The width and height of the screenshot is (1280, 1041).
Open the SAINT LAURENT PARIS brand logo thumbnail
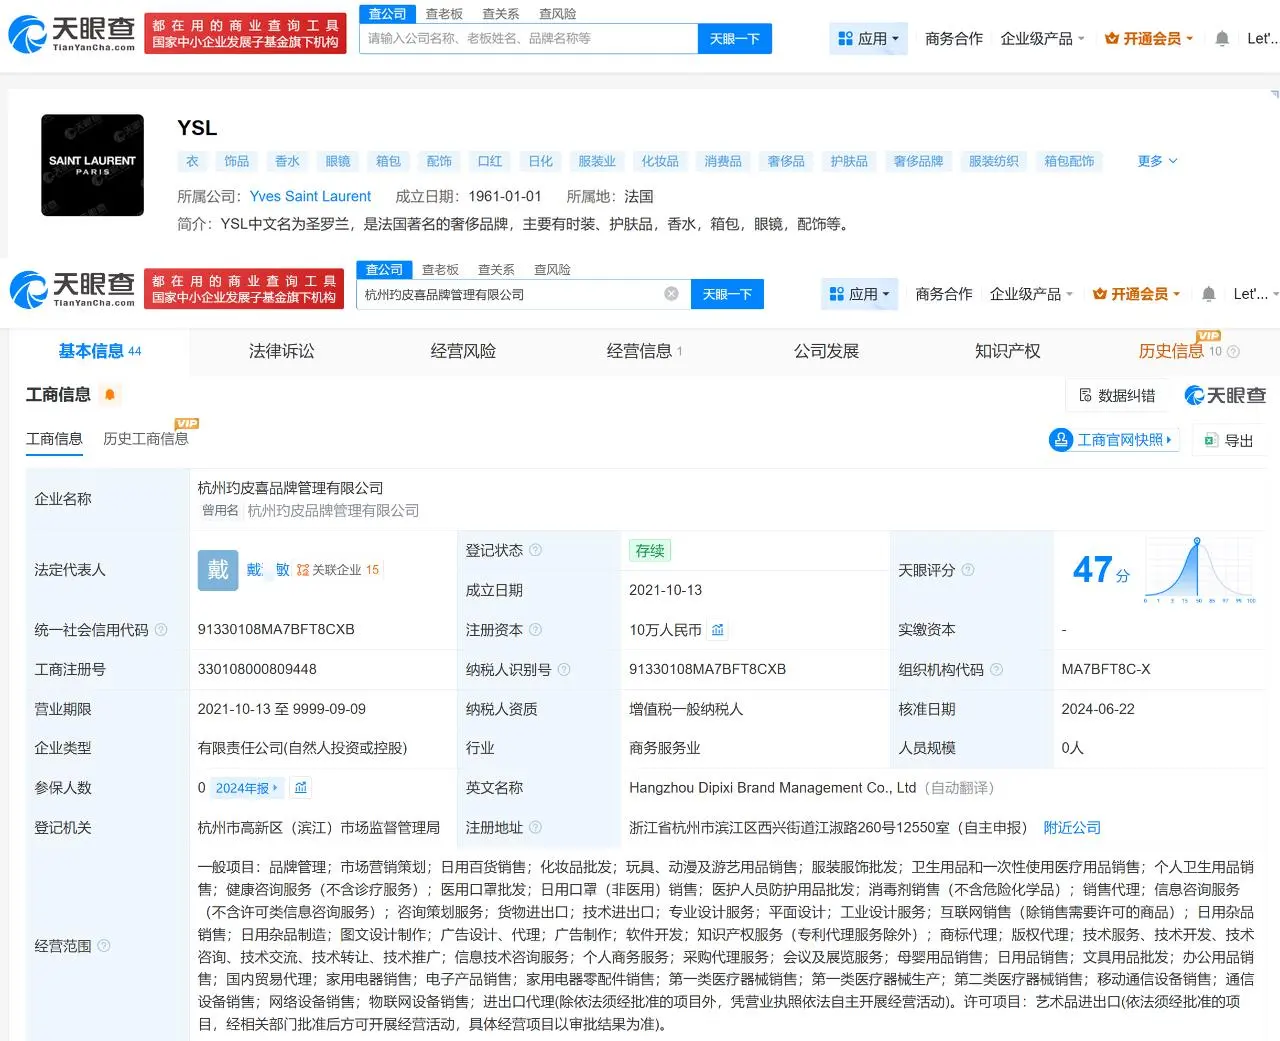pos(92,165)
